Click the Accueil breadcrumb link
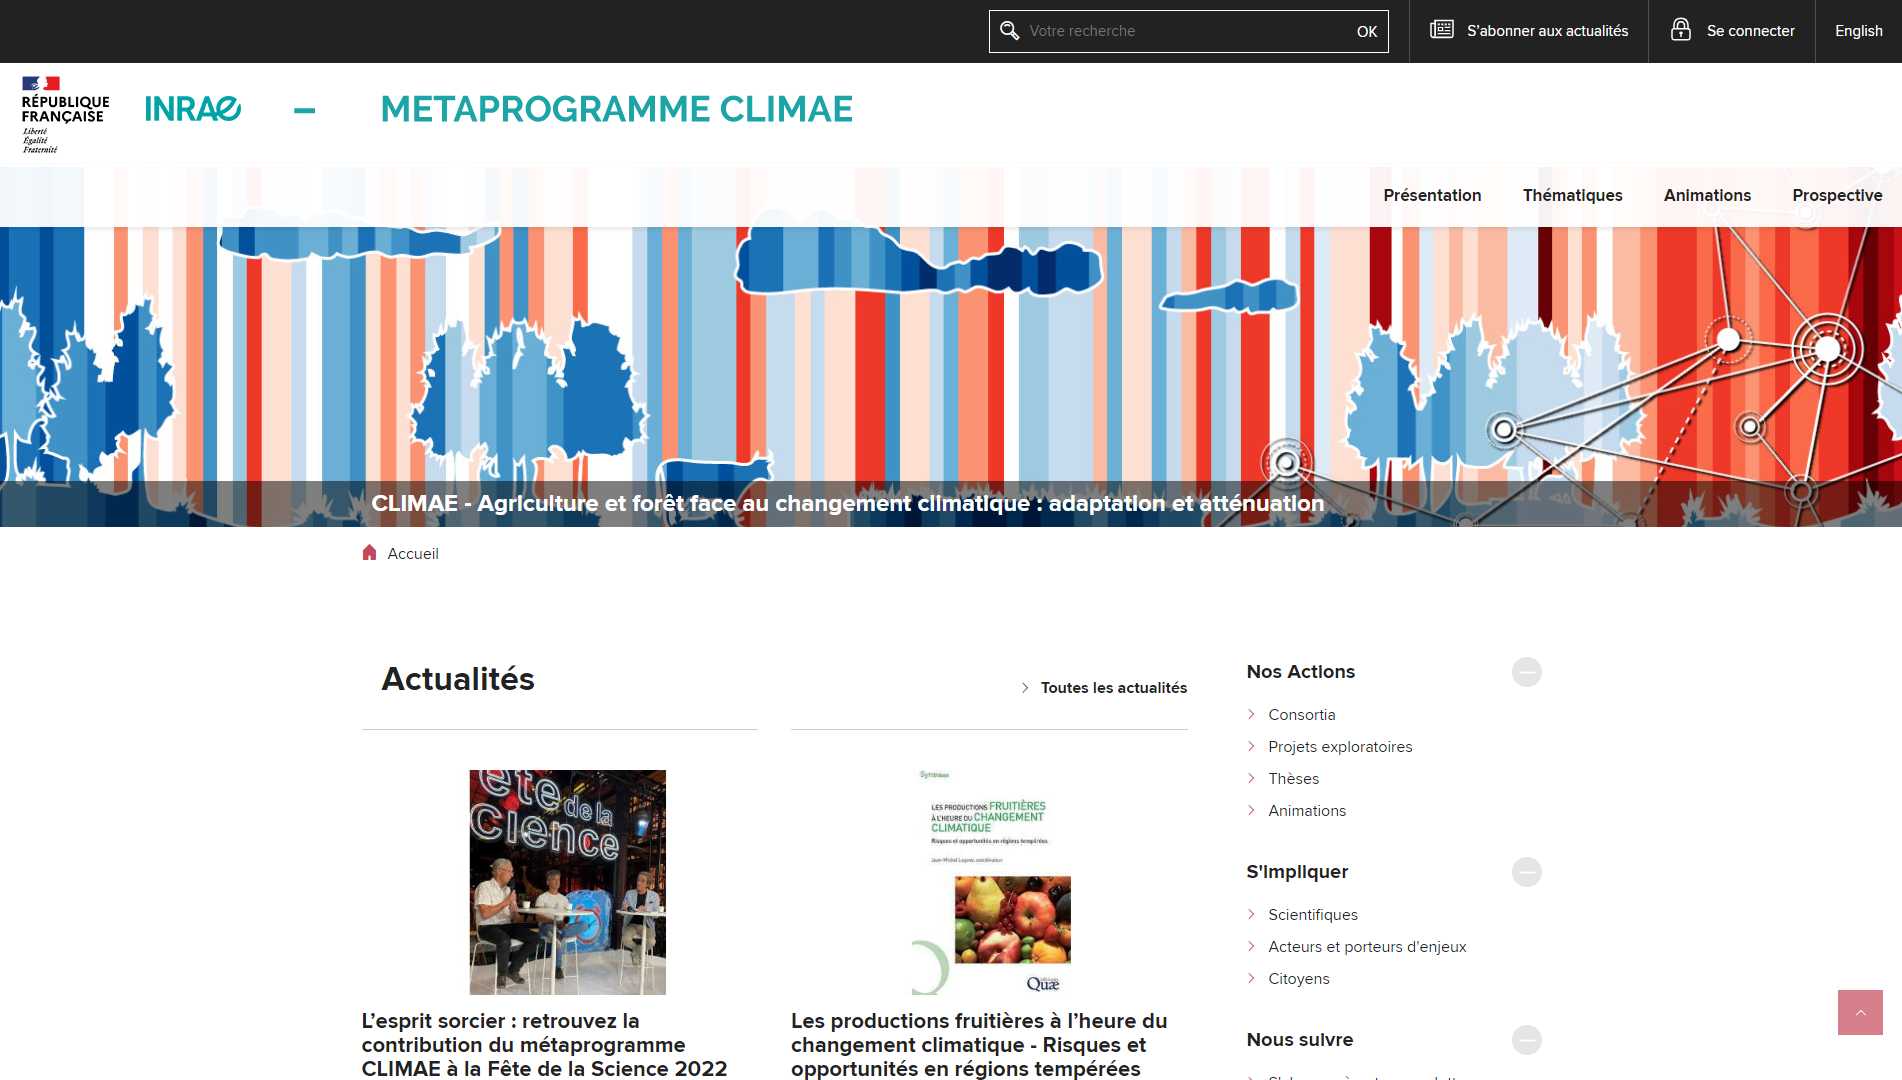Screen dimensions: 1902x1080 click(413, 554)
